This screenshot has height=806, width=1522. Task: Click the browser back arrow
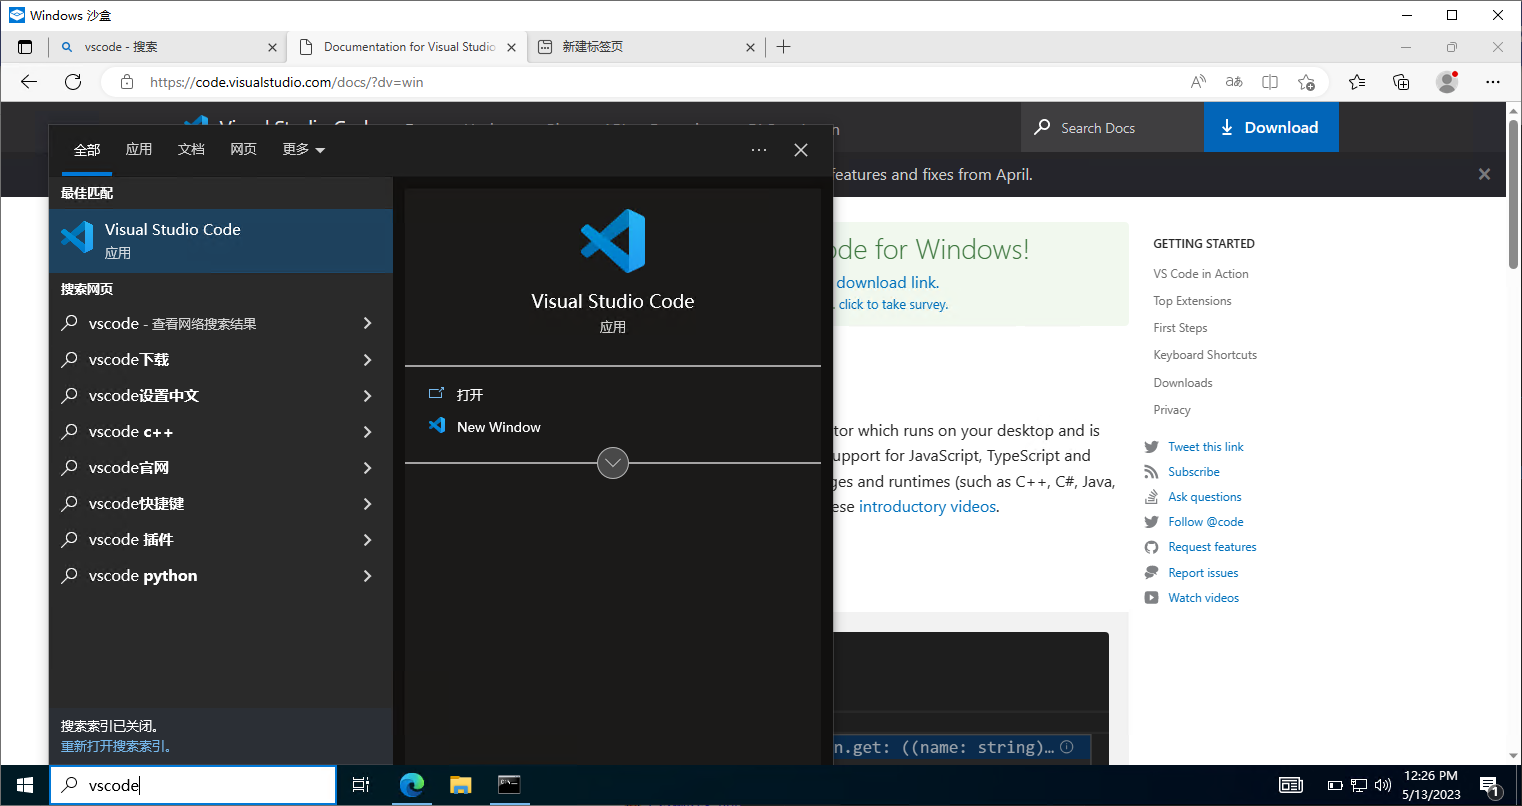pyautogui.click(x=29, y=82)
